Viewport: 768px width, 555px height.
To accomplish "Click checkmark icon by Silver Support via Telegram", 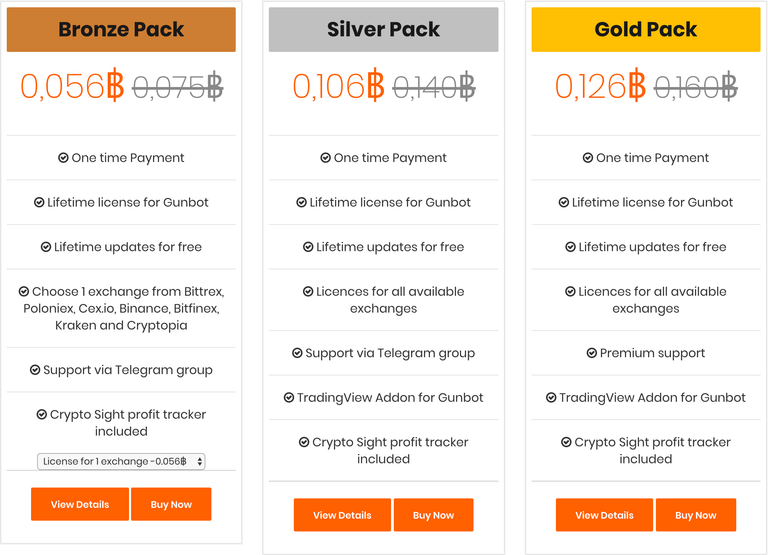I will 297,354.
